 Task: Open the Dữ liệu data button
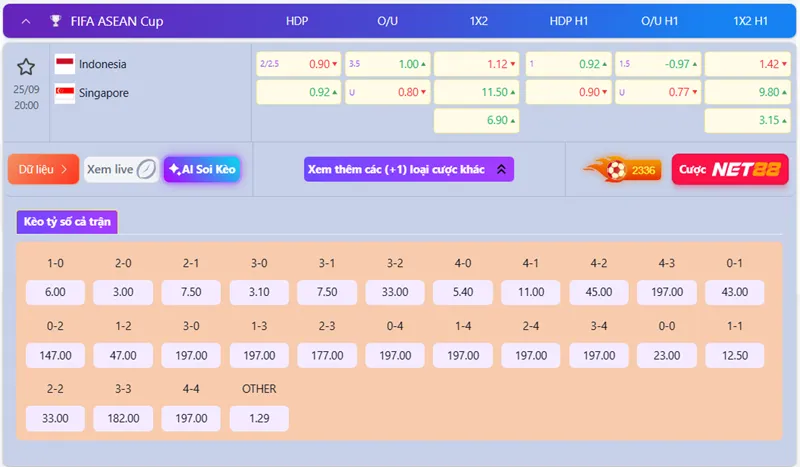[x=43, y=169]
